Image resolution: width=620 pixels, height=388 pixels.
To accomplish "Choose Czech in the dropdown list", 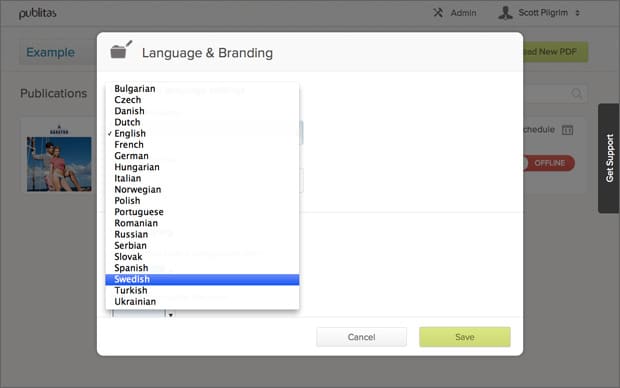I will 202,100.
